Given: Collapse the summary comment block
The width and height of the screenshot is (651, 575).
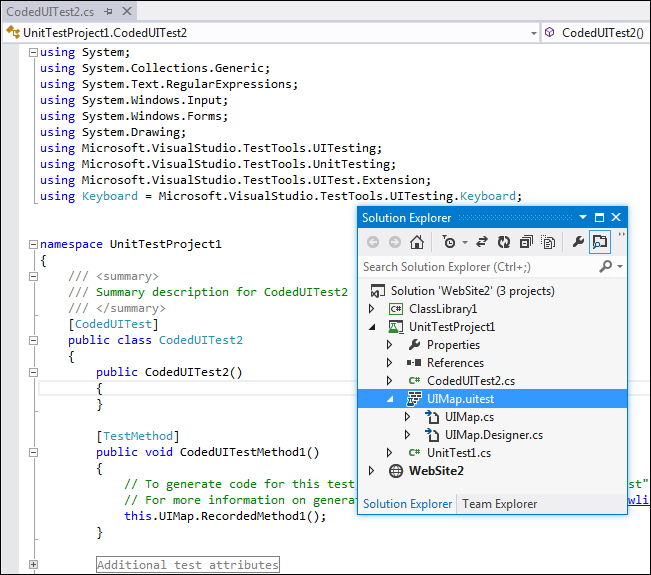Looking at the screenshot, I should pyautogui.click(x=33, y=276).
